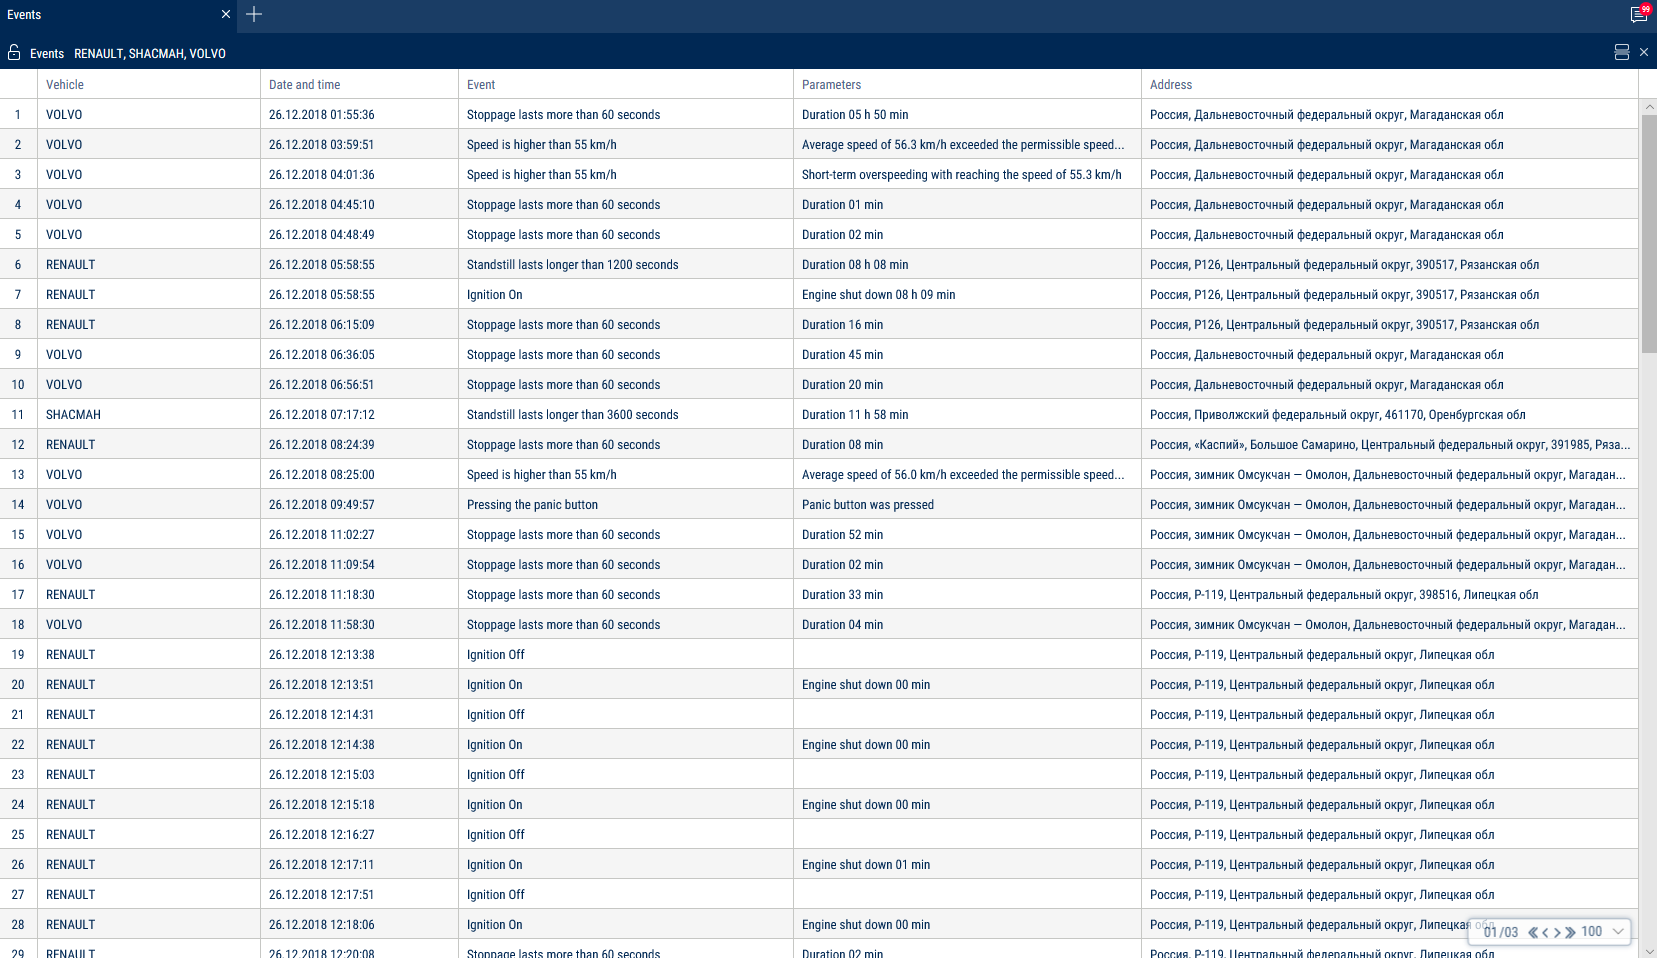Click 'Duration 52 min' parameter cell
Viewport: 1657px width, 958px height.
click(x=967, y=534)
